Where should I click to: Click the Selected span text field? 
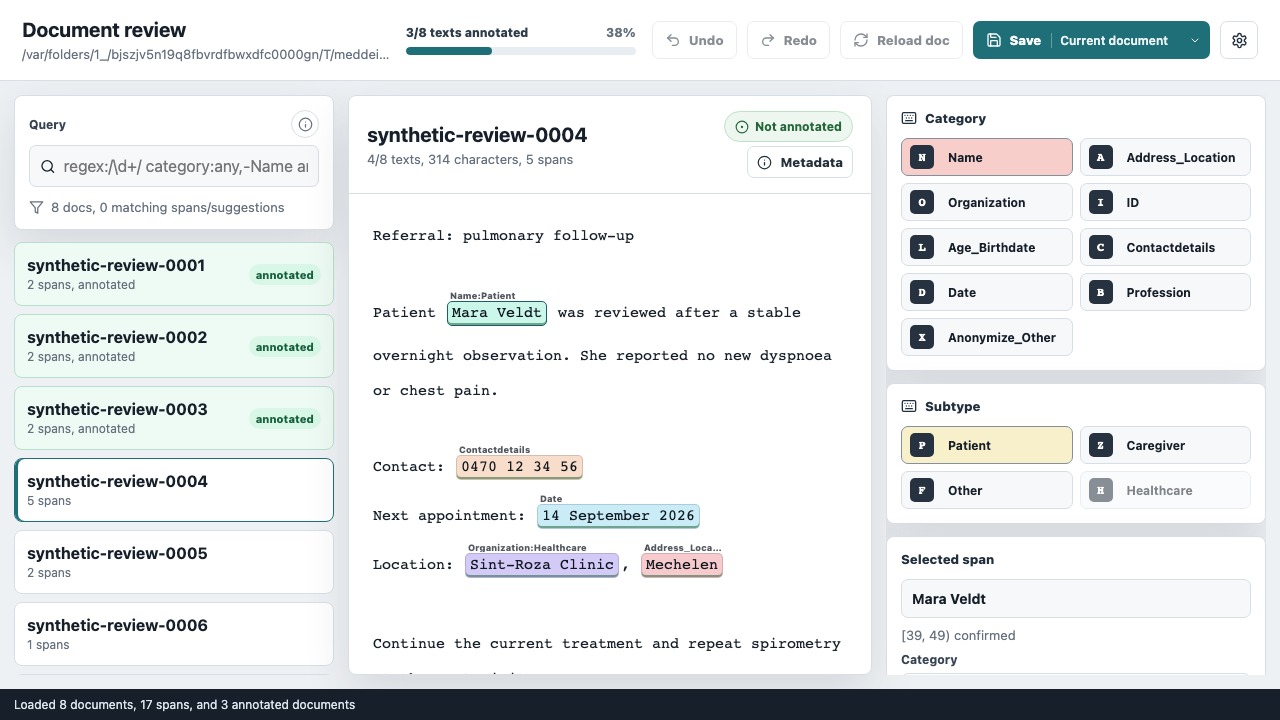tap(1075, 599)
